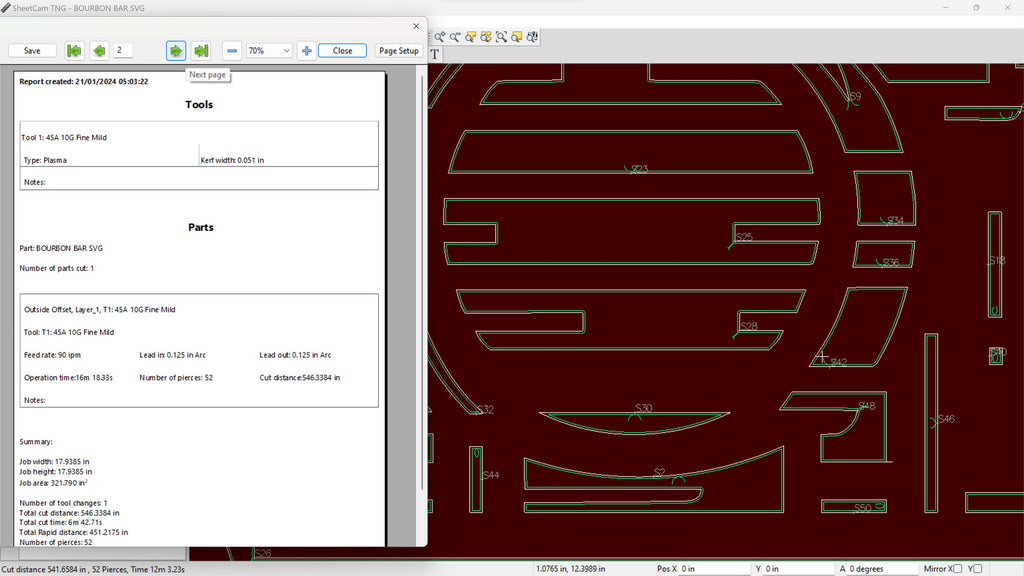Viewport: 1024px width, 576px height.
Task: Select contour label S48 in drawing
Action: pos(867,406)
